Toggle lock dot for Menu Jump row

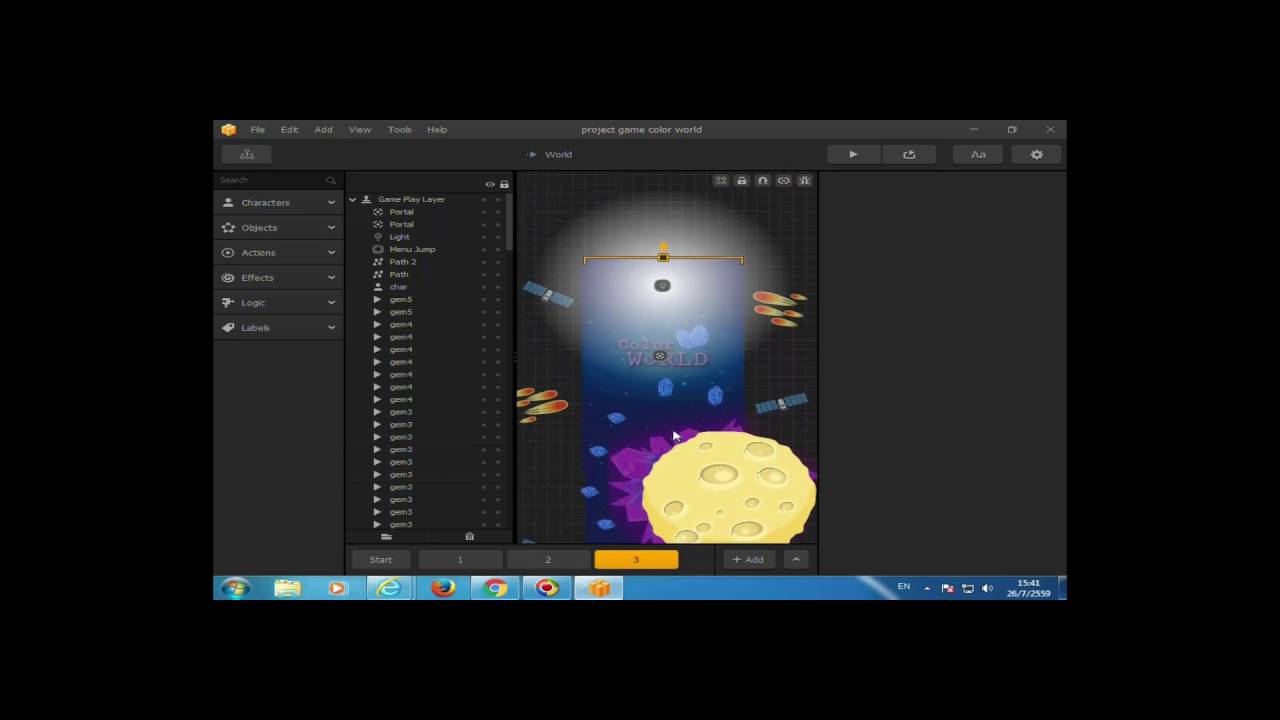click(x=498, y=249)
